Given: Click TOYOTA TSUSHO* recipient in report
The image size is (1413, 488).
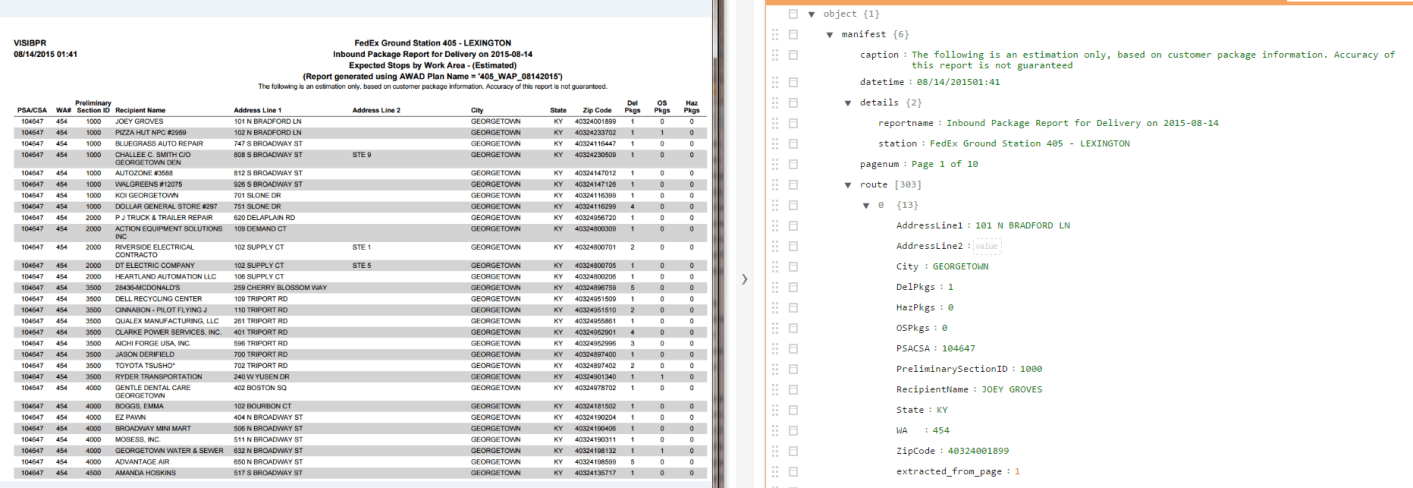Looking at the screenshot, I should click(143, 365).
